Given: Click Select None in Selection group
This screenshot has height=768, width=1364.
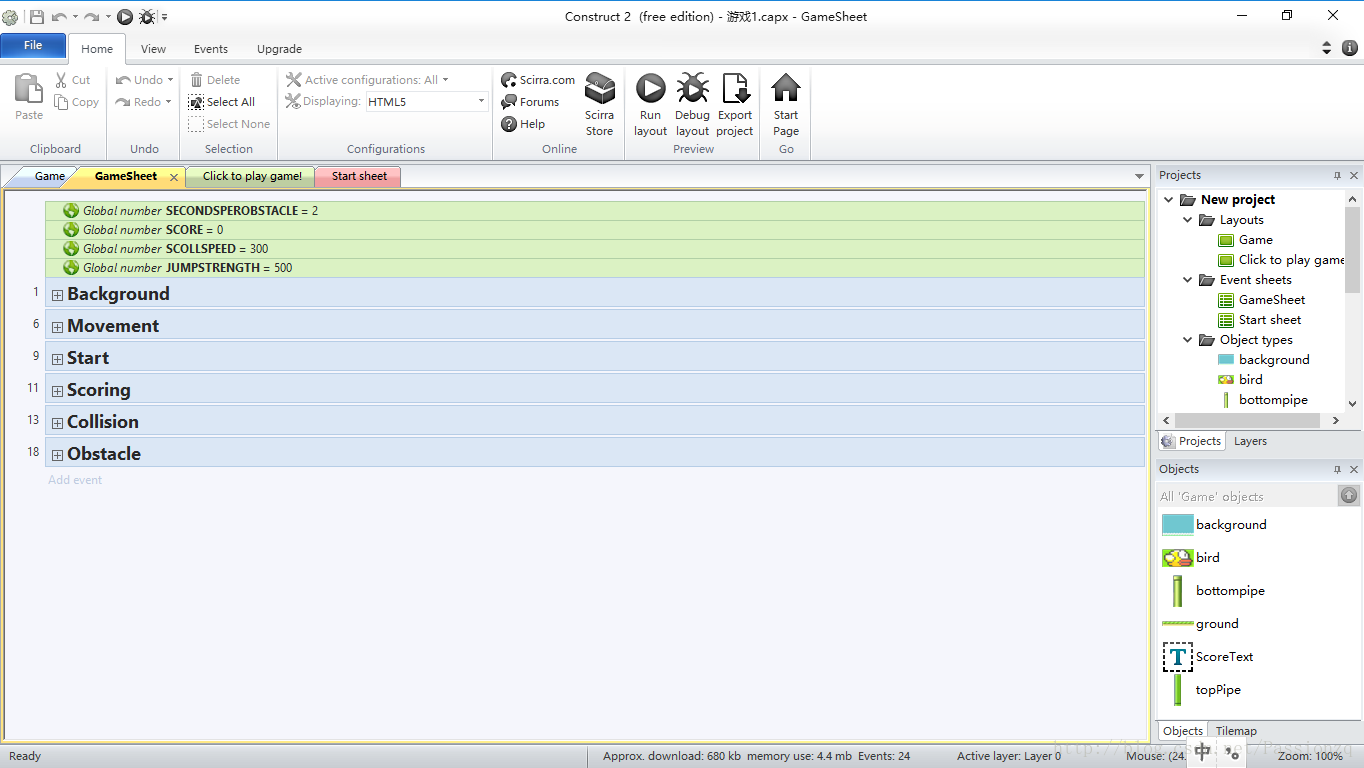Looking at the screenshot, I should (229, 124).
